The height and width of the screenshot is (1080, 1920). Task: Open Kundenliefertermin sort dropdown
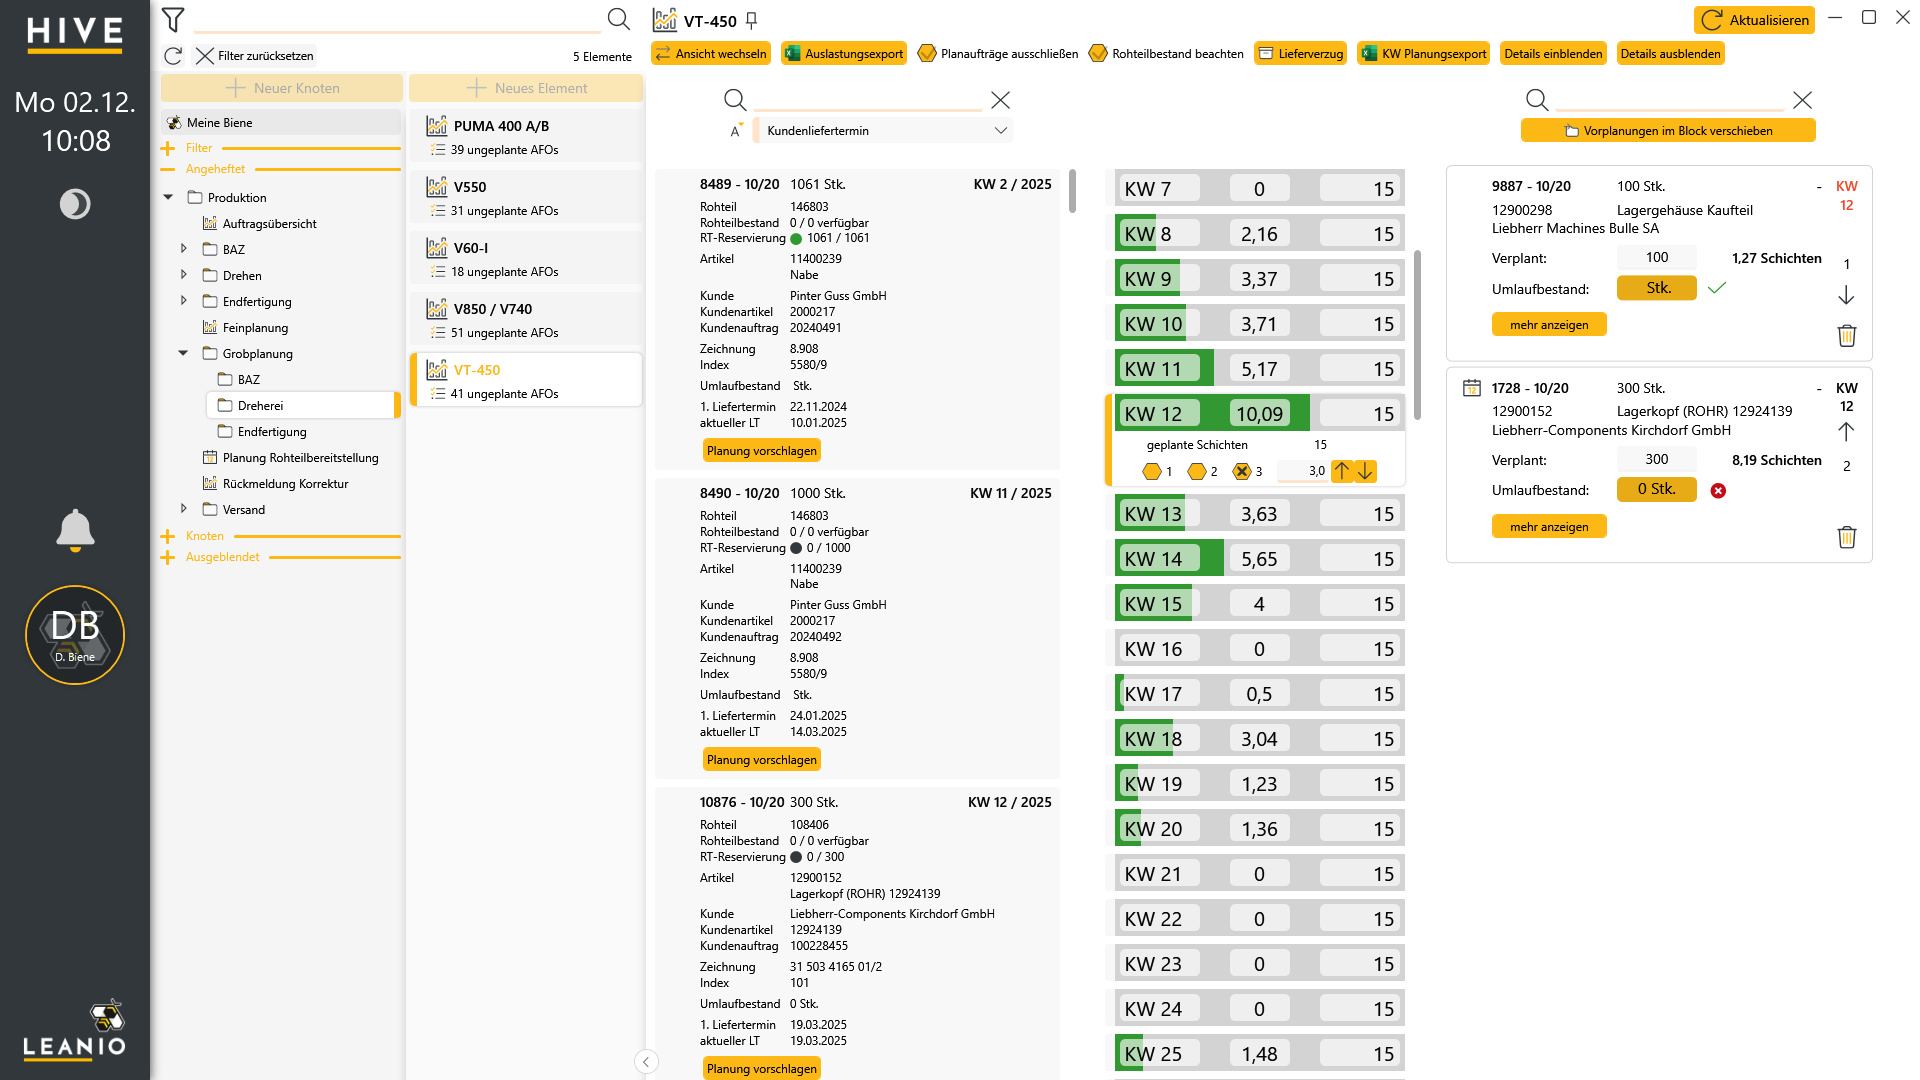[885, 131]
